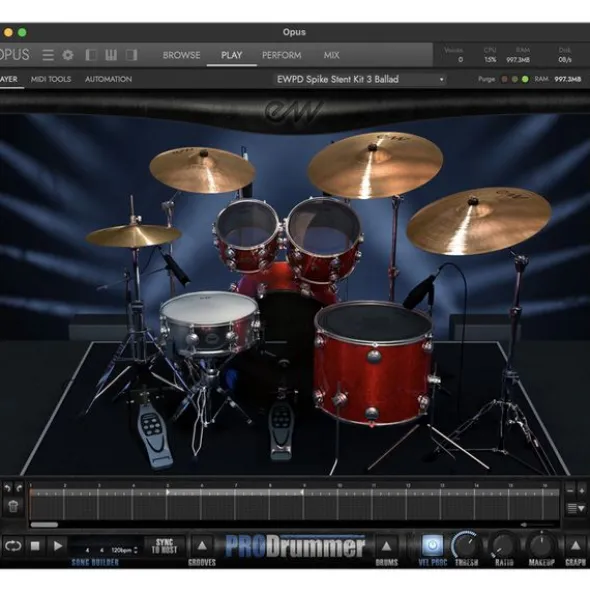The height and width of the screenshot is (591, 590).
Task: Toggle the virtual keyboard panel icon
Action: [x=111, y=55]
